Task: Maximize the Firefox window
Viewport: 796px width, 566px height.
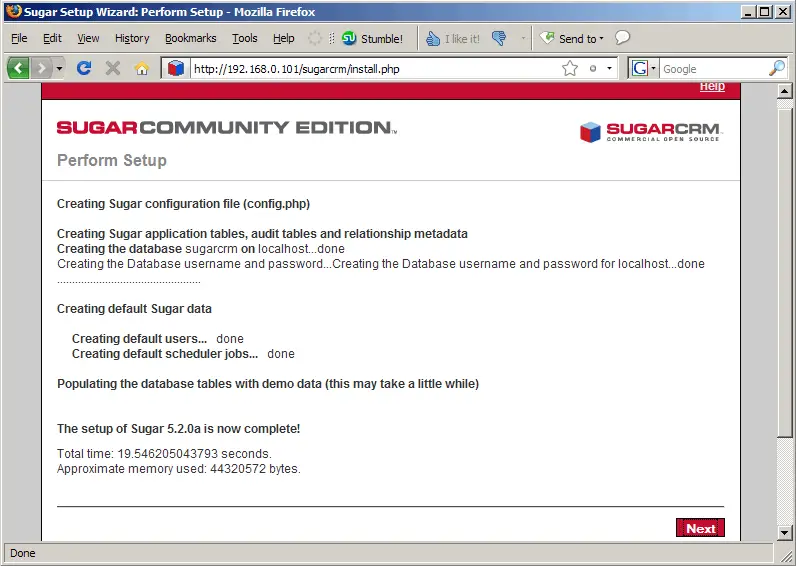Action: pos(765,12)
